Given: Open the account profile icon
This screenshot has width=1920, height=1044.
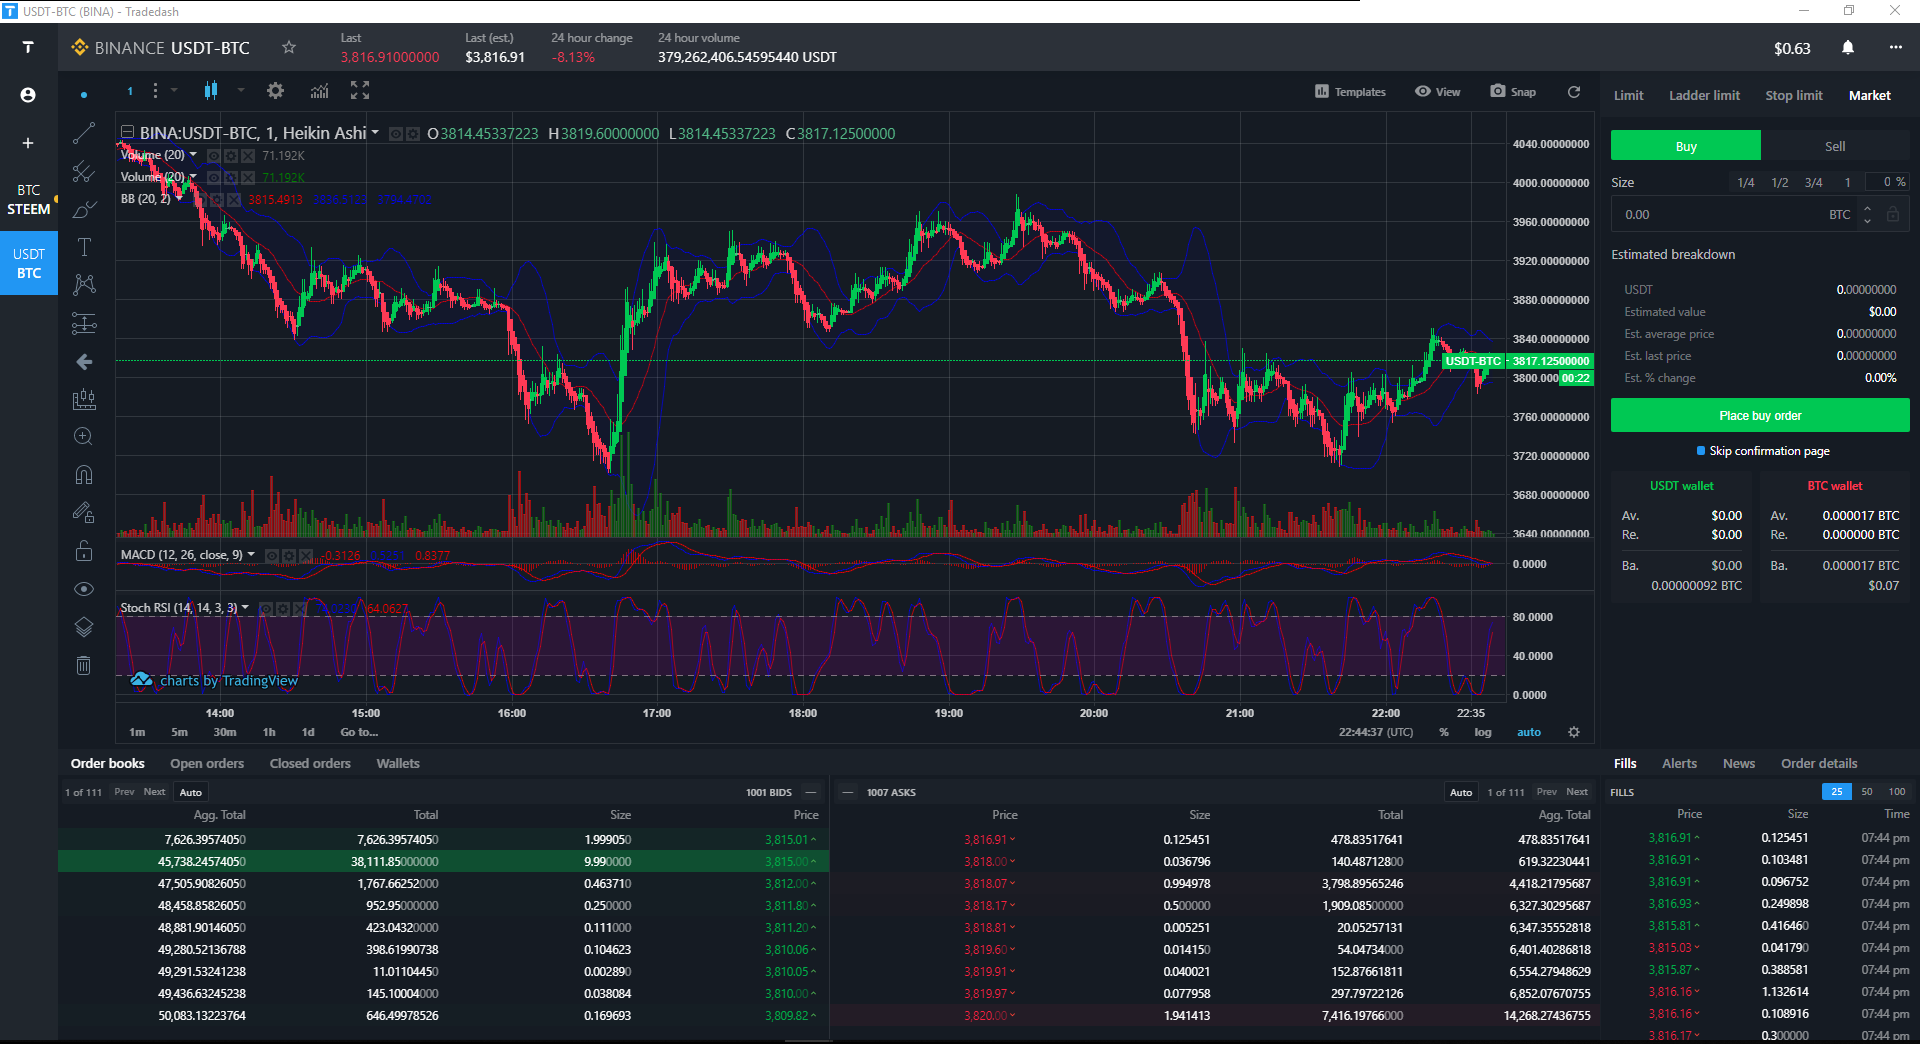Looking at the screenshot, I should [x=28, y=95].
